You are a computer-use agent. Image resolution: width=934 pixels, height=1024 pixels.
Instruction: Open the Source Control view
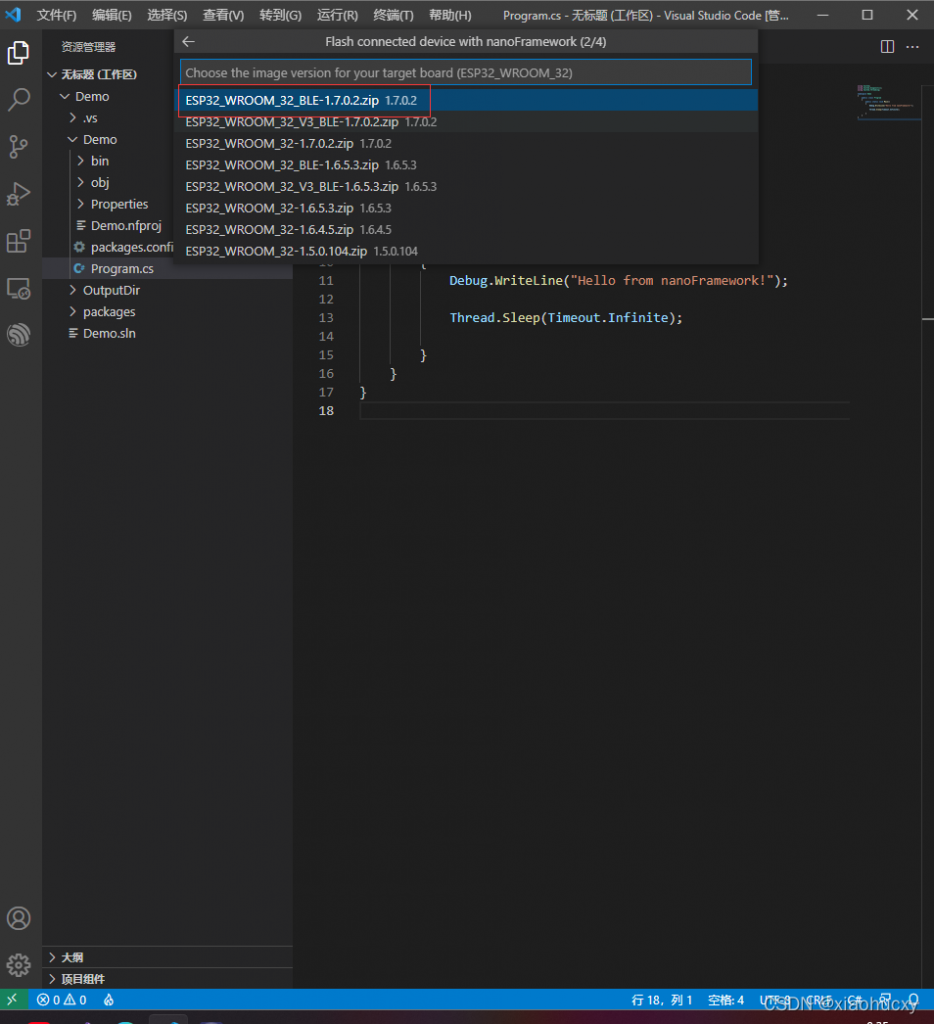18,146
